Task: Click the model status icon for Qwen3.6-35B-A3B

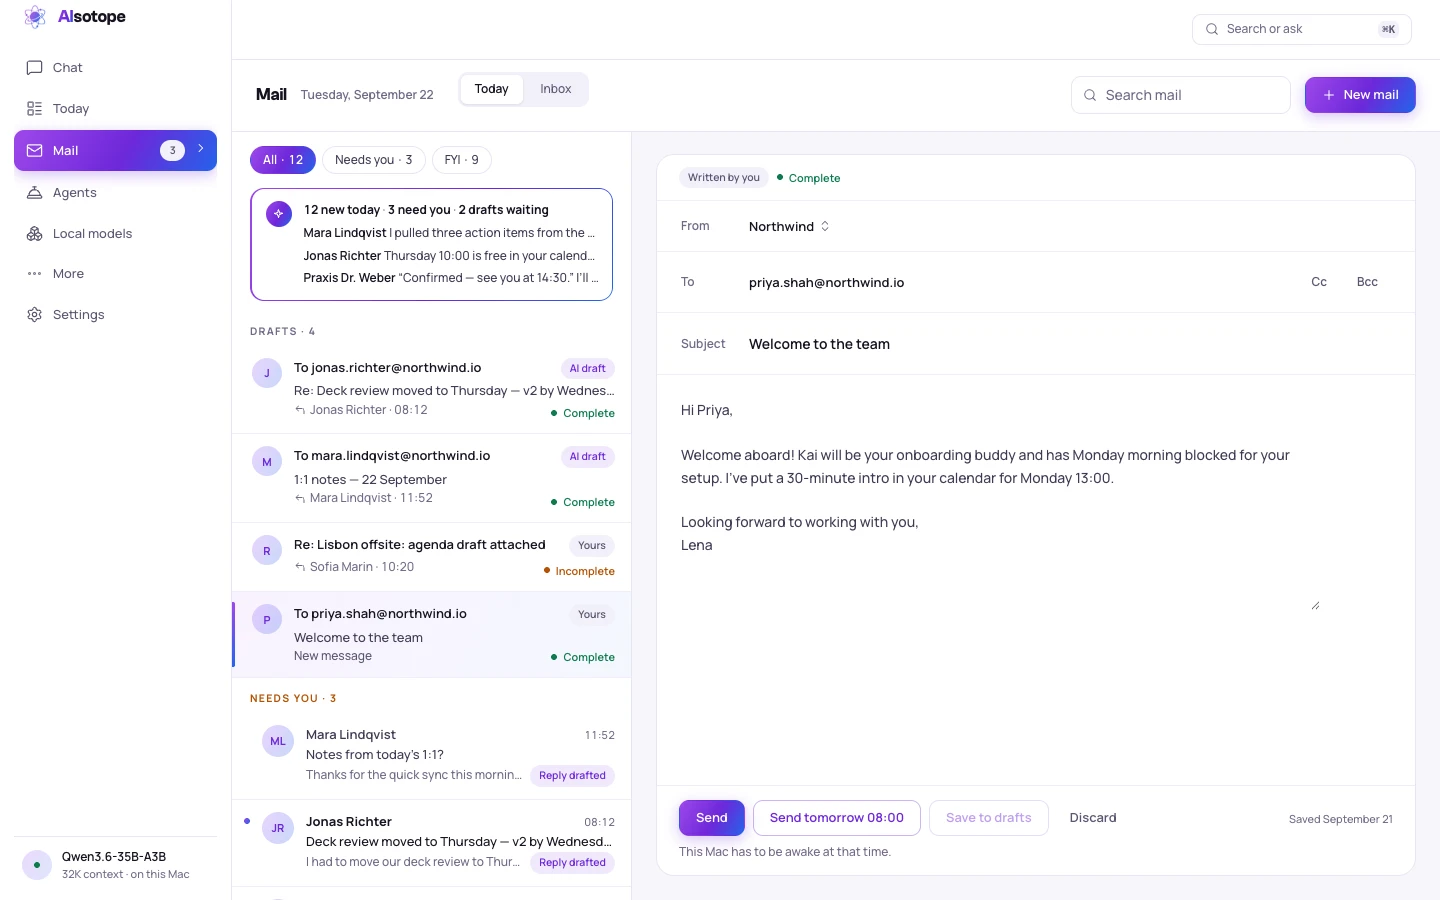Action: coord(37,865)
